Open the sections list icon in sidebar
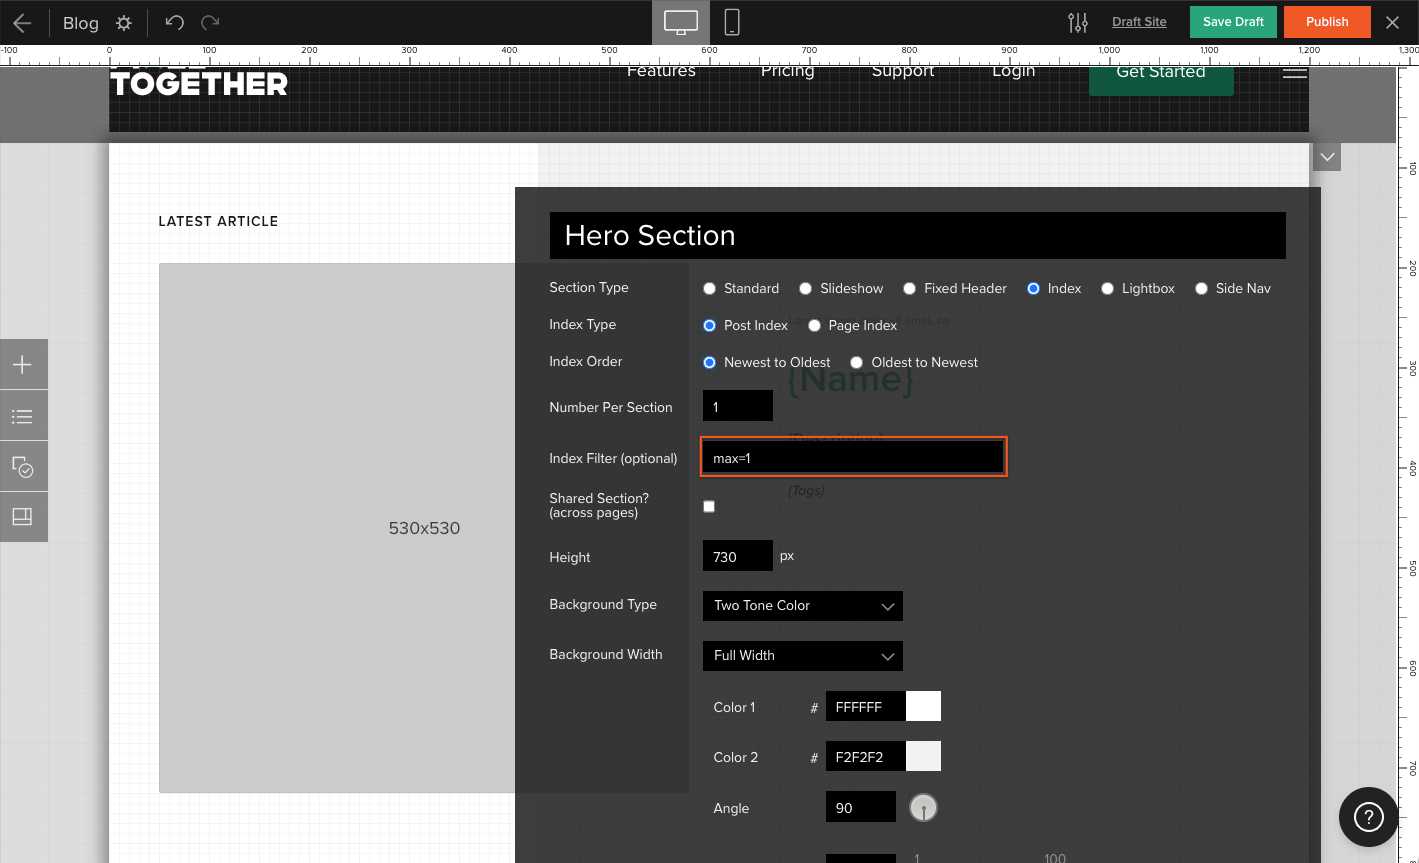The width and height of the screenshot is (1419, 863). click(x=23, y=415)
